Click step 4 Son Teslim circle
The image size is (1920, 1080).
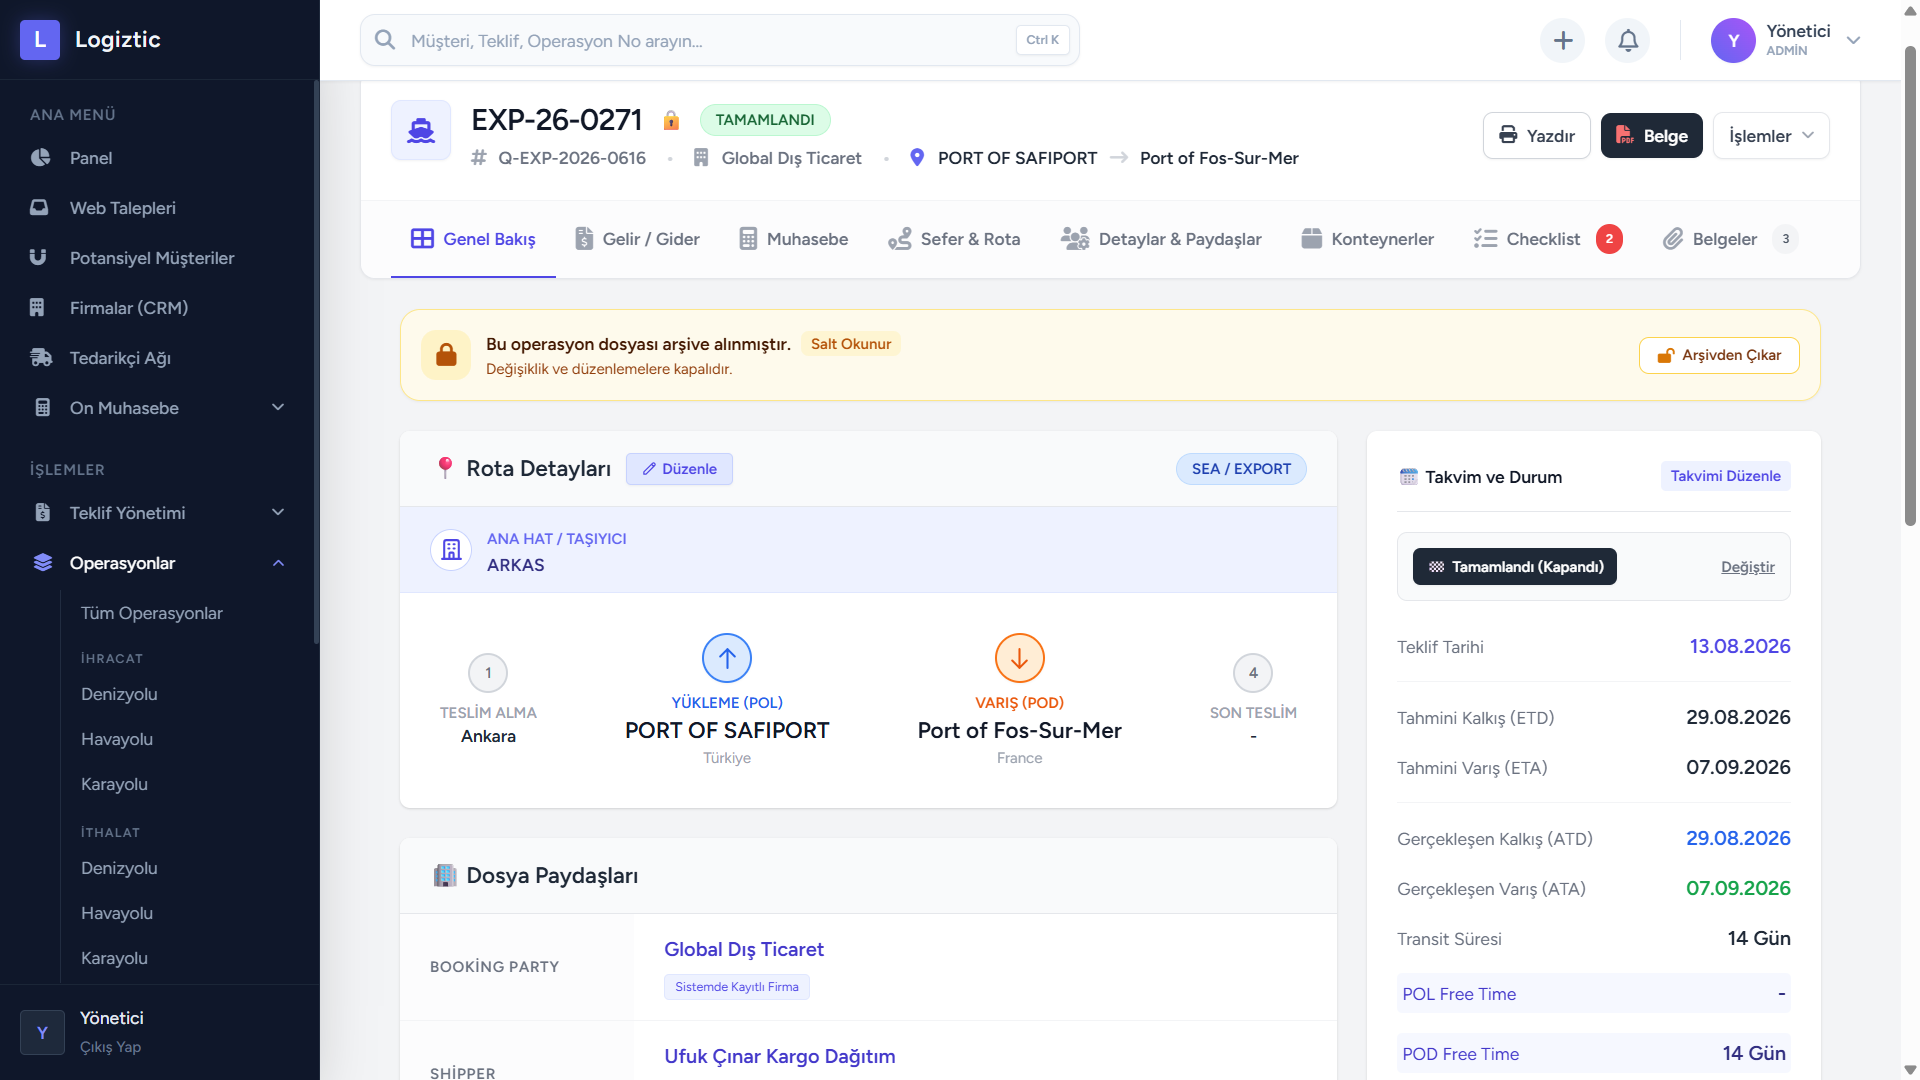coord(1253,673)
